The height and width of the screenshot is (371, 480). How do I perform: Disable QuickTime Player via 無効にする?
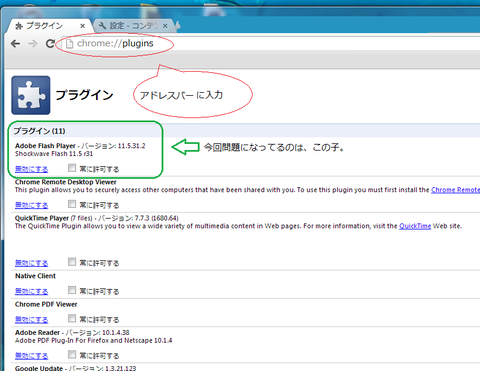pyautogui.click(x=31, y=263)
